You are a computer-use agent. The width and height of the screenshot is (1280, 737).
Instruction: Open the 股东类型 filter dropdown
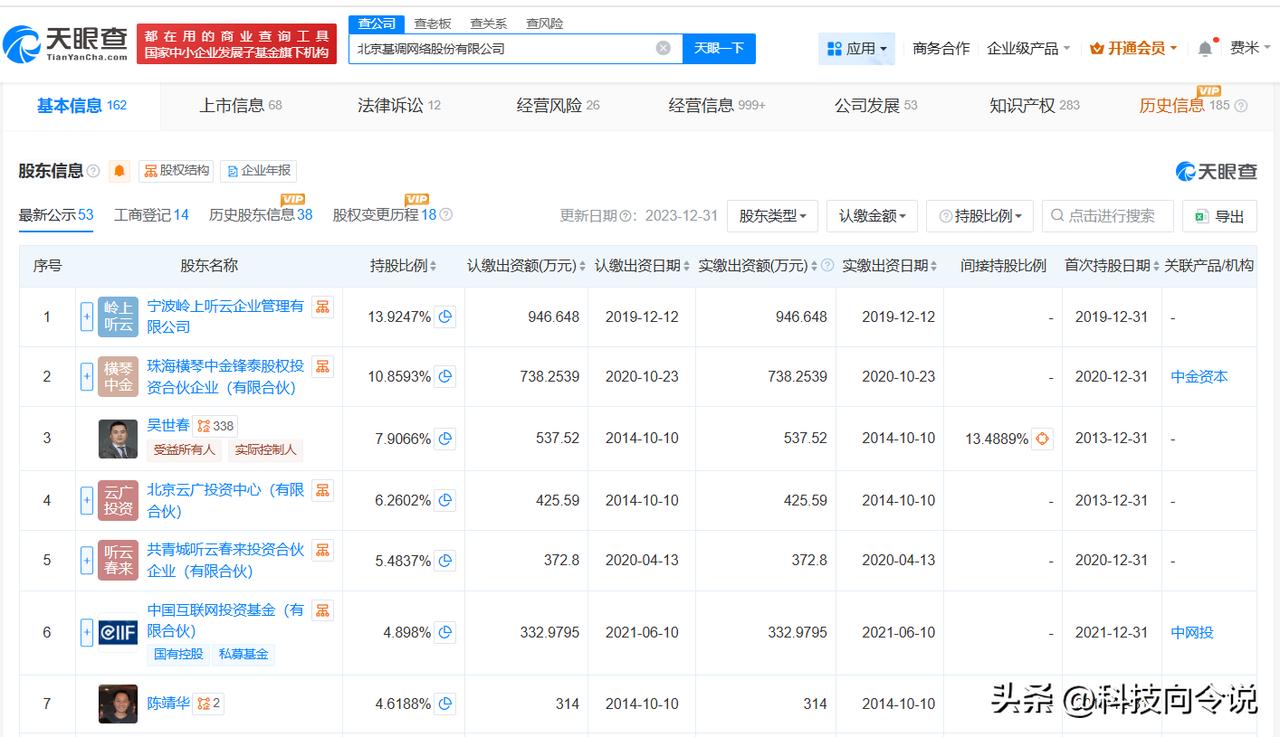pos(773,216)
